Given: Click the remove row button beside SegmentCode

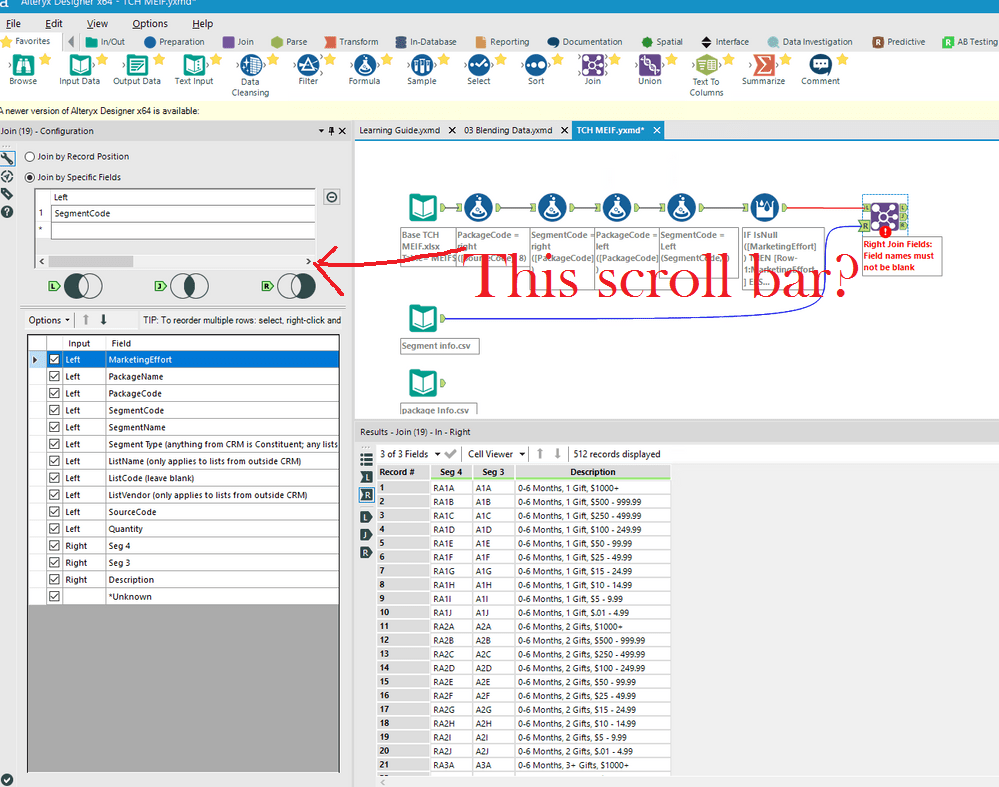Looking at the screenshot, I should click(x=329, y=196).
